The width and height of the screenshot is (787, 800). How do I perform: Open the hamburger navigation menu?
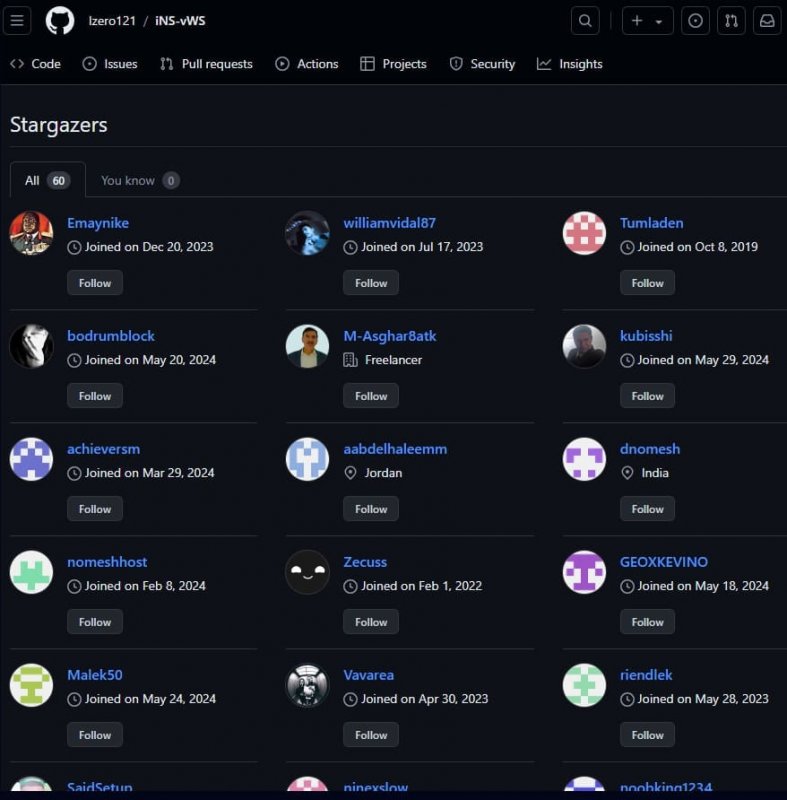(x=18, y=21)
